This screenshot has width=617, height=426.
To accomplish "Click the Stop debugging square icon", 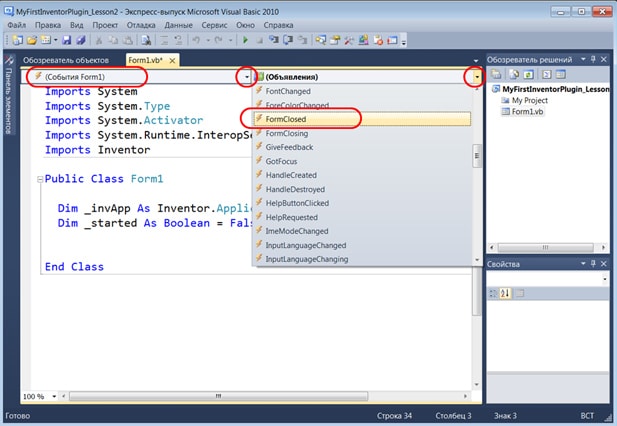I will [259, 40].
